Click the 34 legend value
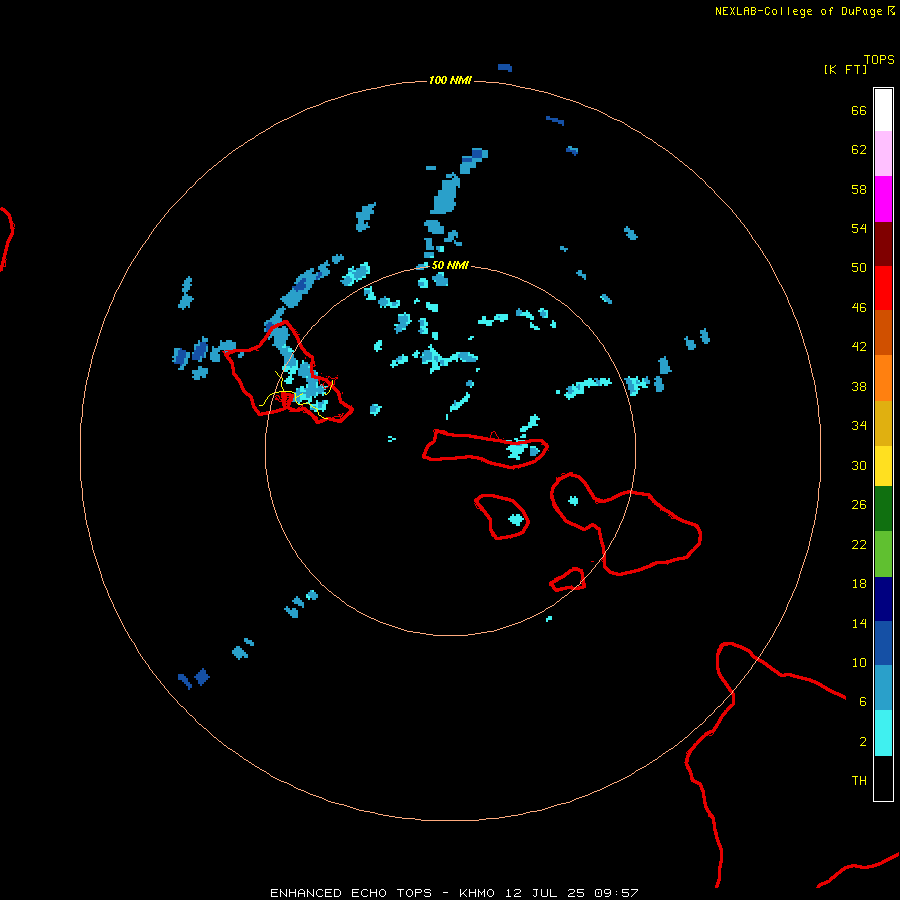The width and height of the screenshot is (900, 900). coord(859,426)
